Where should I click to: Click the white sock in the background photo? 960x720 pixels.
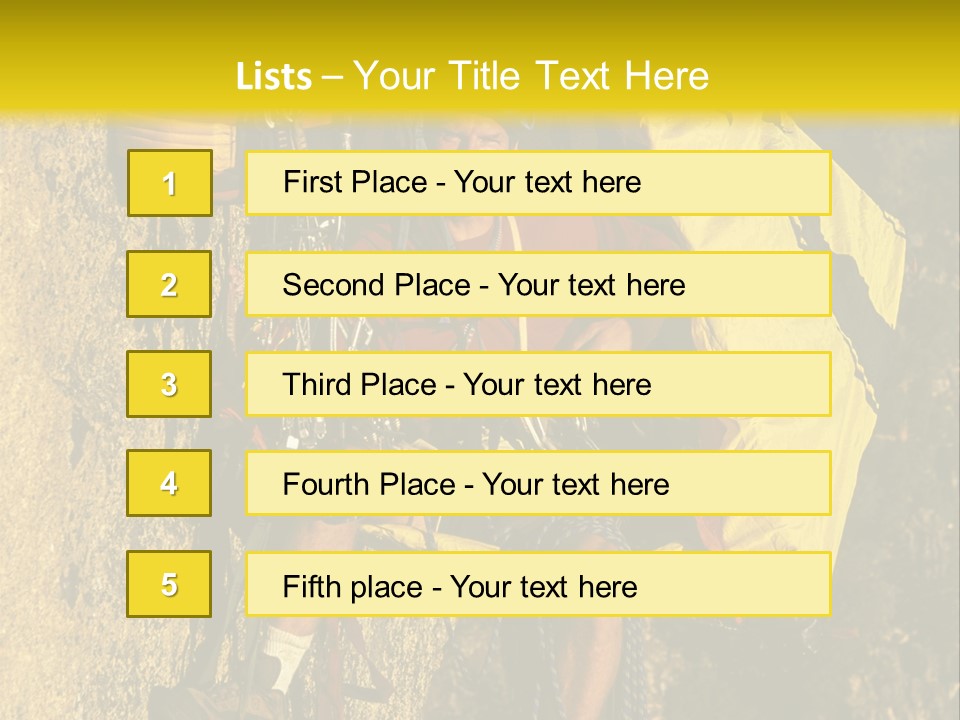pos(290,648)
